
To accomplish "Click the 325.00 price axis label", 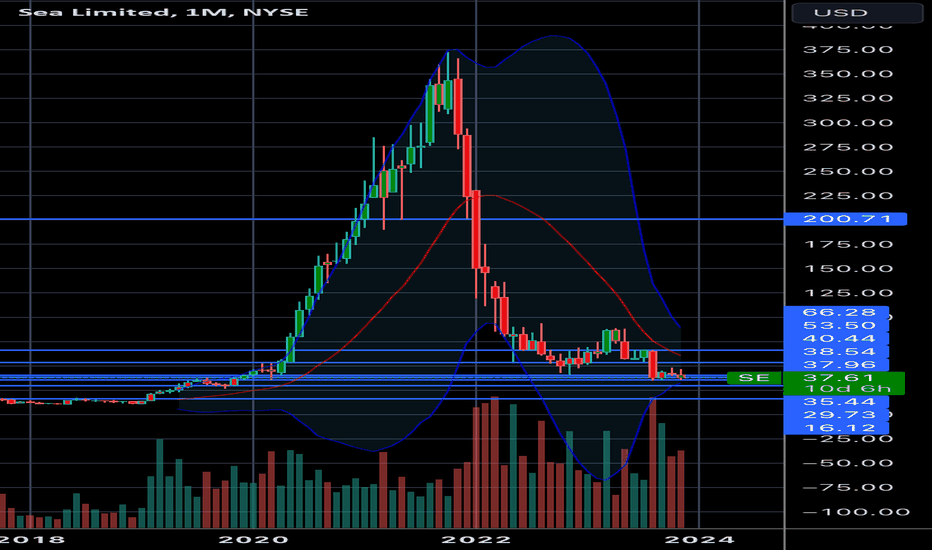I will point(848,98).
